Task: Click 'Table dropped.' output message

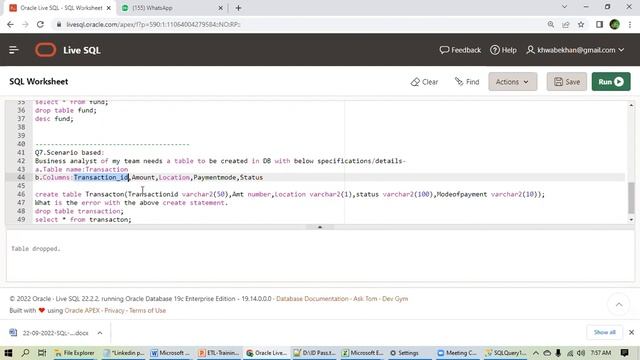Action: click(36, 249)
